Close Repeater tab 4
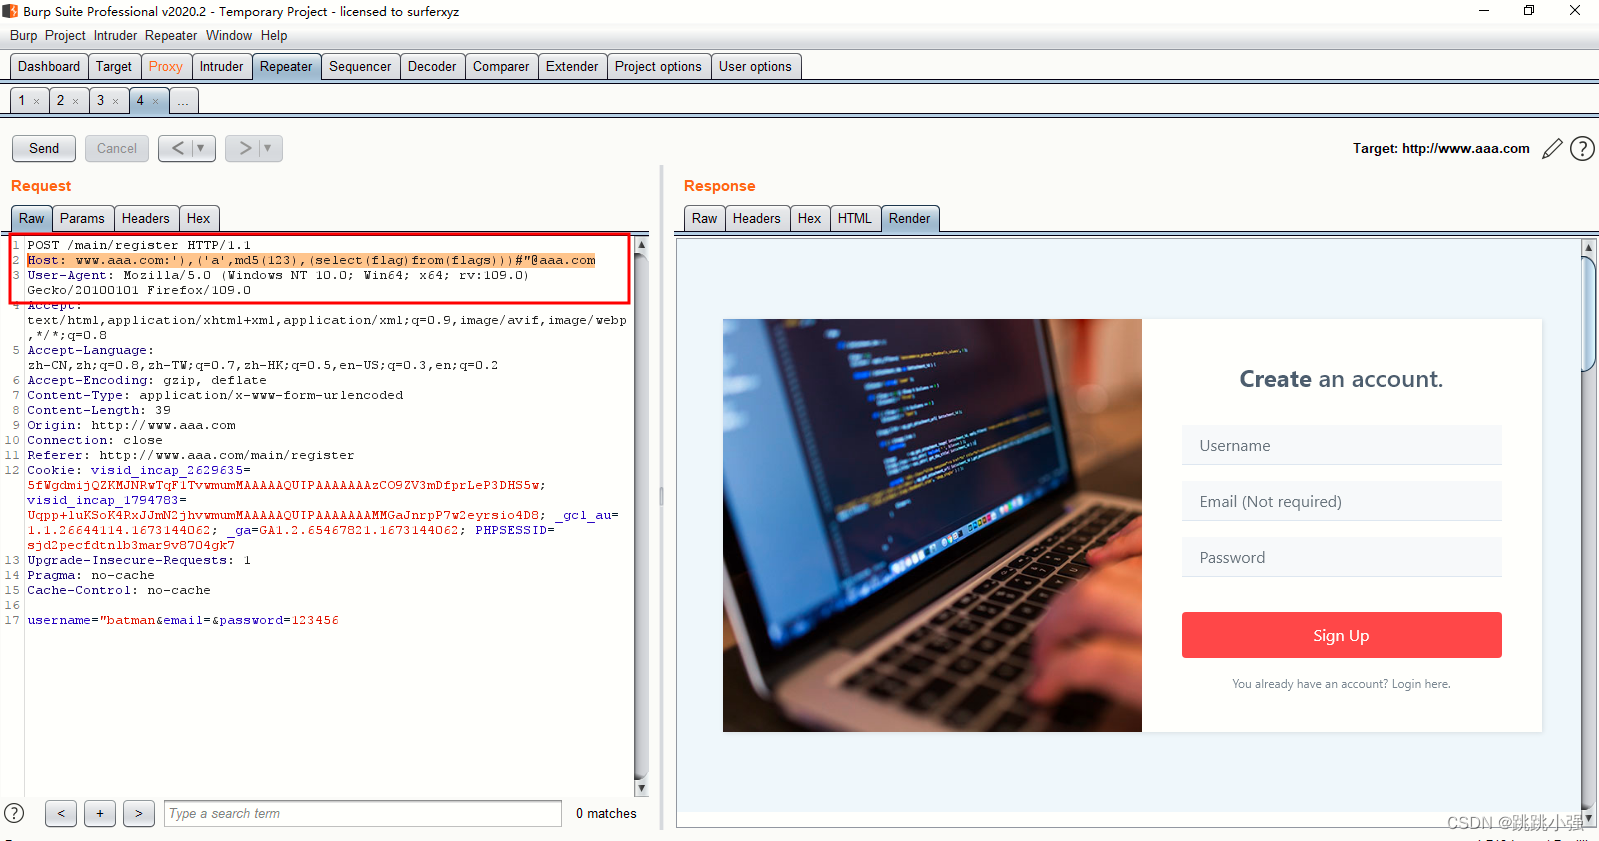The width and height of the screenshot is (1599, 841). pos(156,101)
